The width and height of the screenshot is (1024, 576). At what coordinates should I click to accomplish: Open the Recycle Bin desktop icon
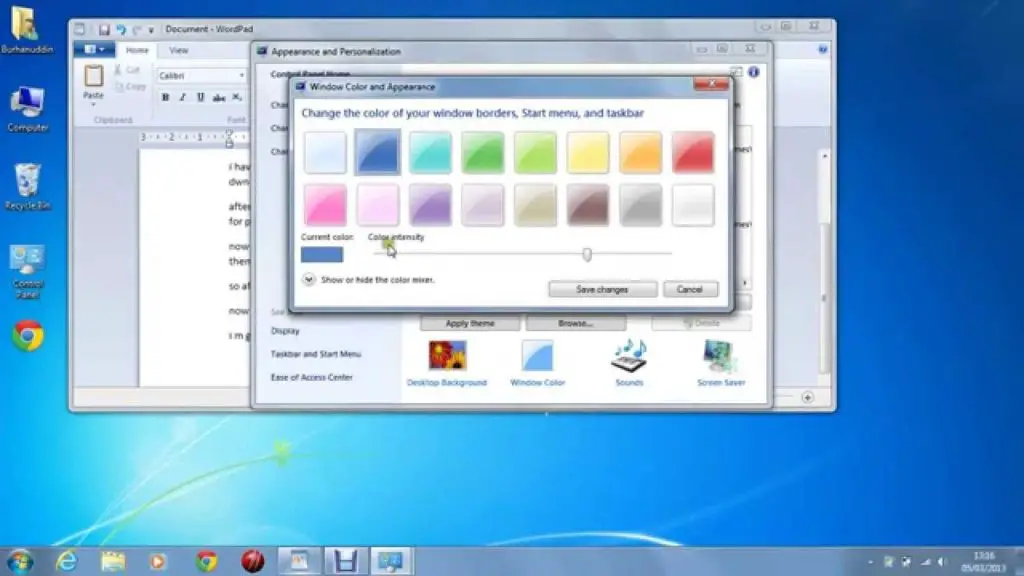27,187
